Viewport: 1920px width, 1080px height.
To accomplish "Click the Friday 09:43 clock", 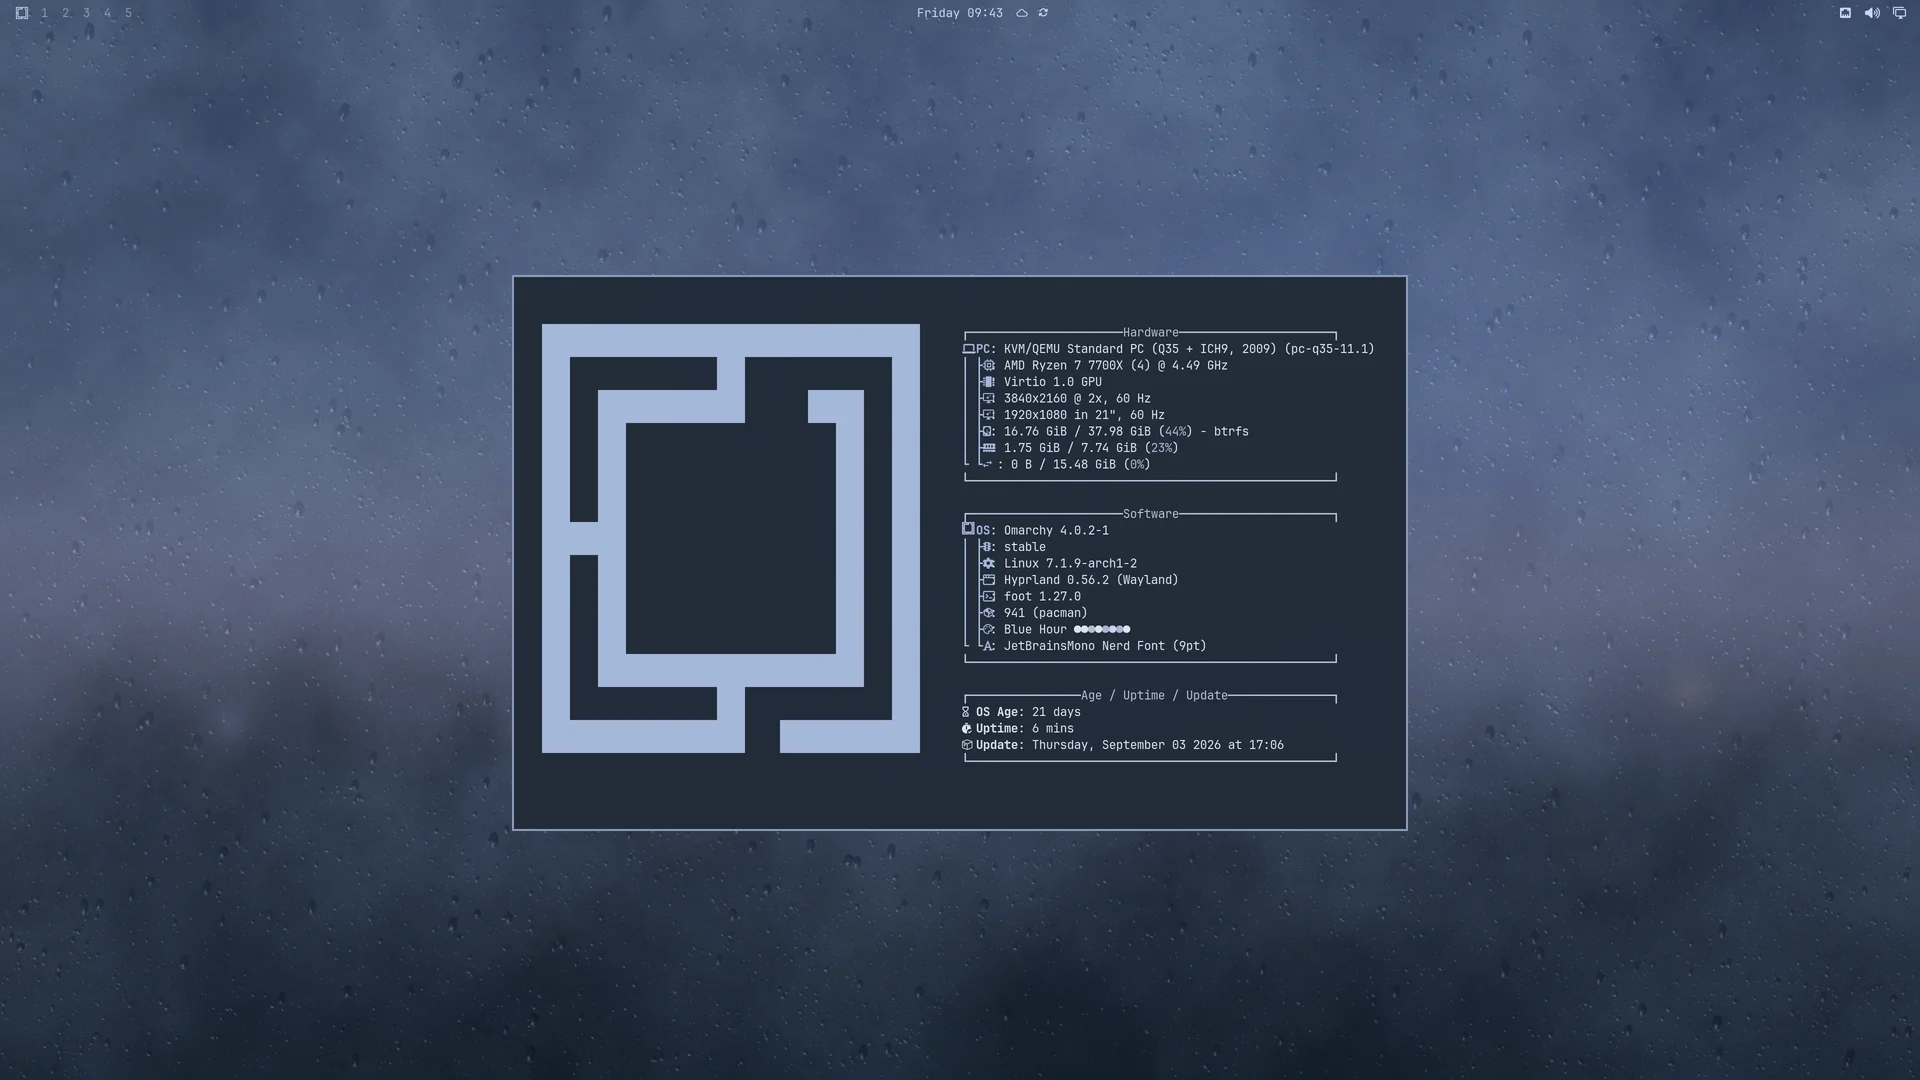I will coord(959,13).
